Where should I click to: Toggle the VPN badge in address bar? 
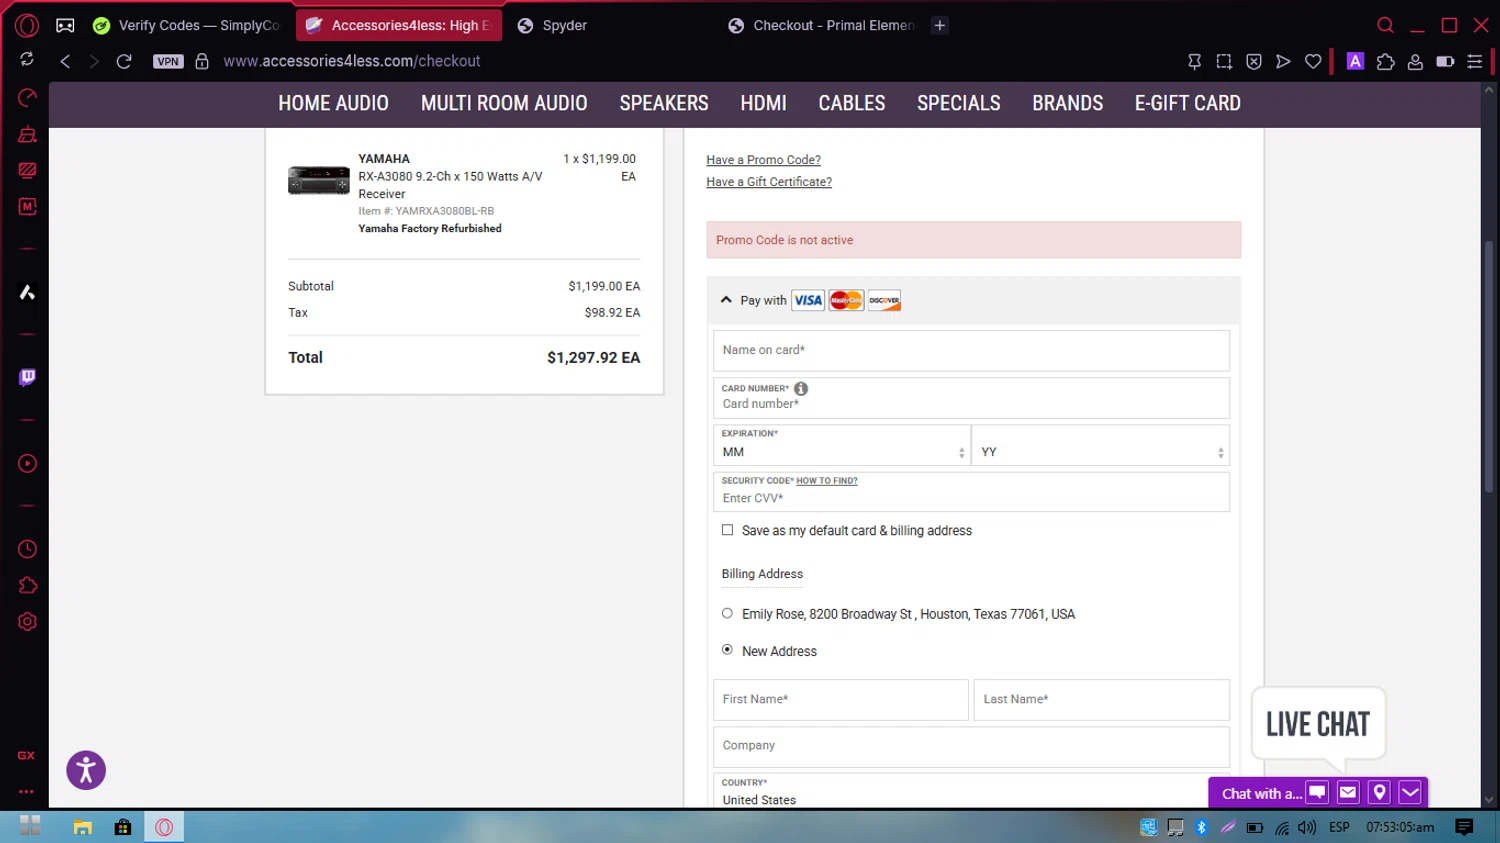point(168,61)
